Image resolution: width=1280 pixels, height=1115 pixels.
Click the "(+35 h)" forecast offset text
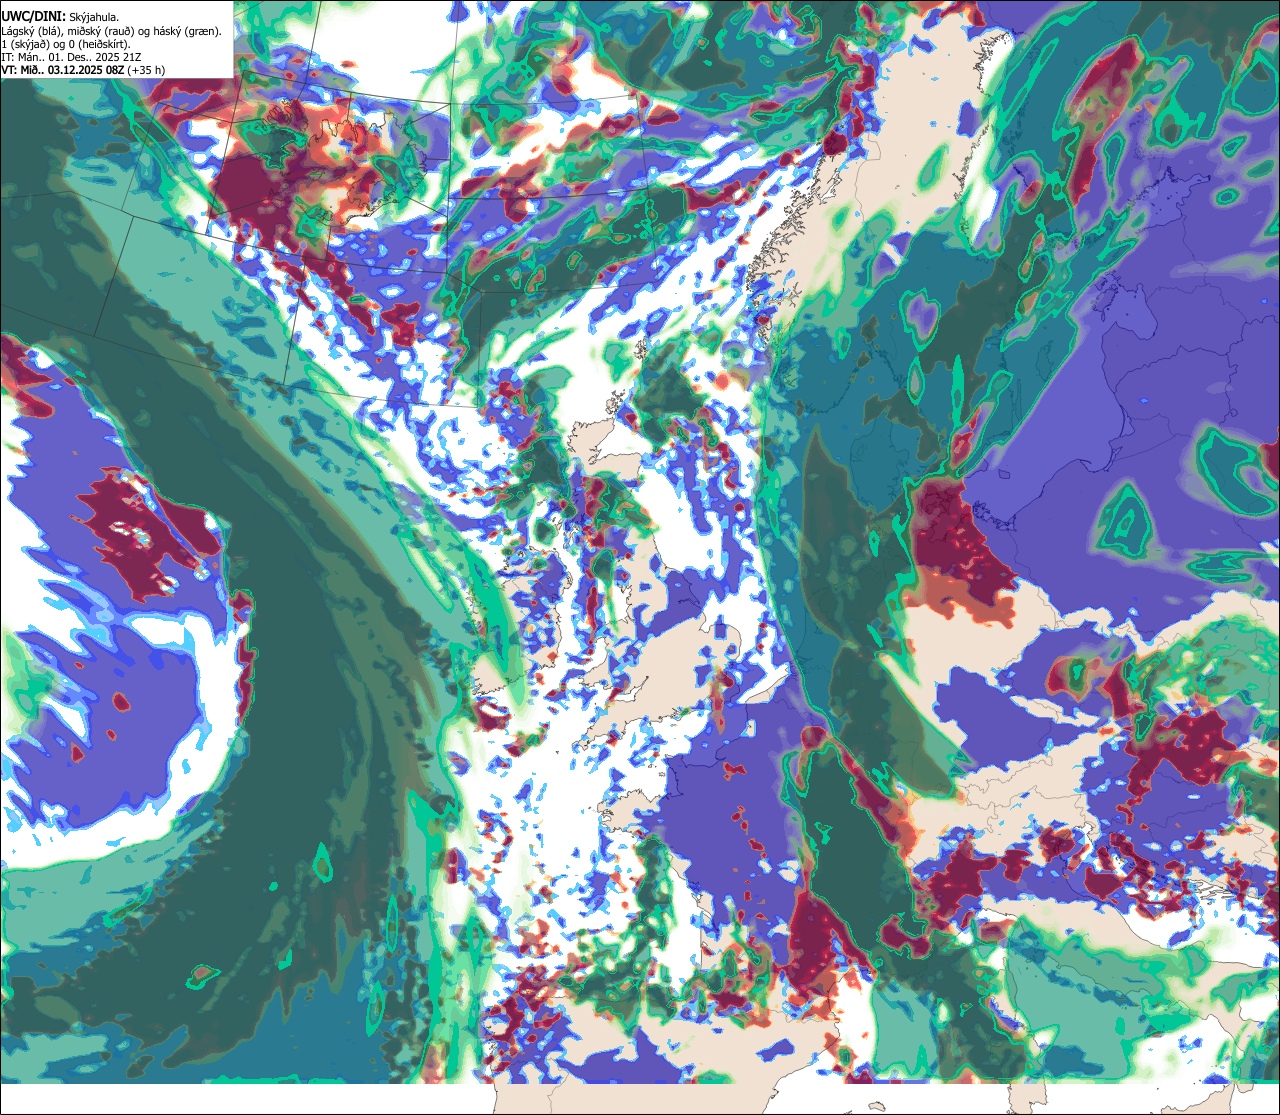145,70
